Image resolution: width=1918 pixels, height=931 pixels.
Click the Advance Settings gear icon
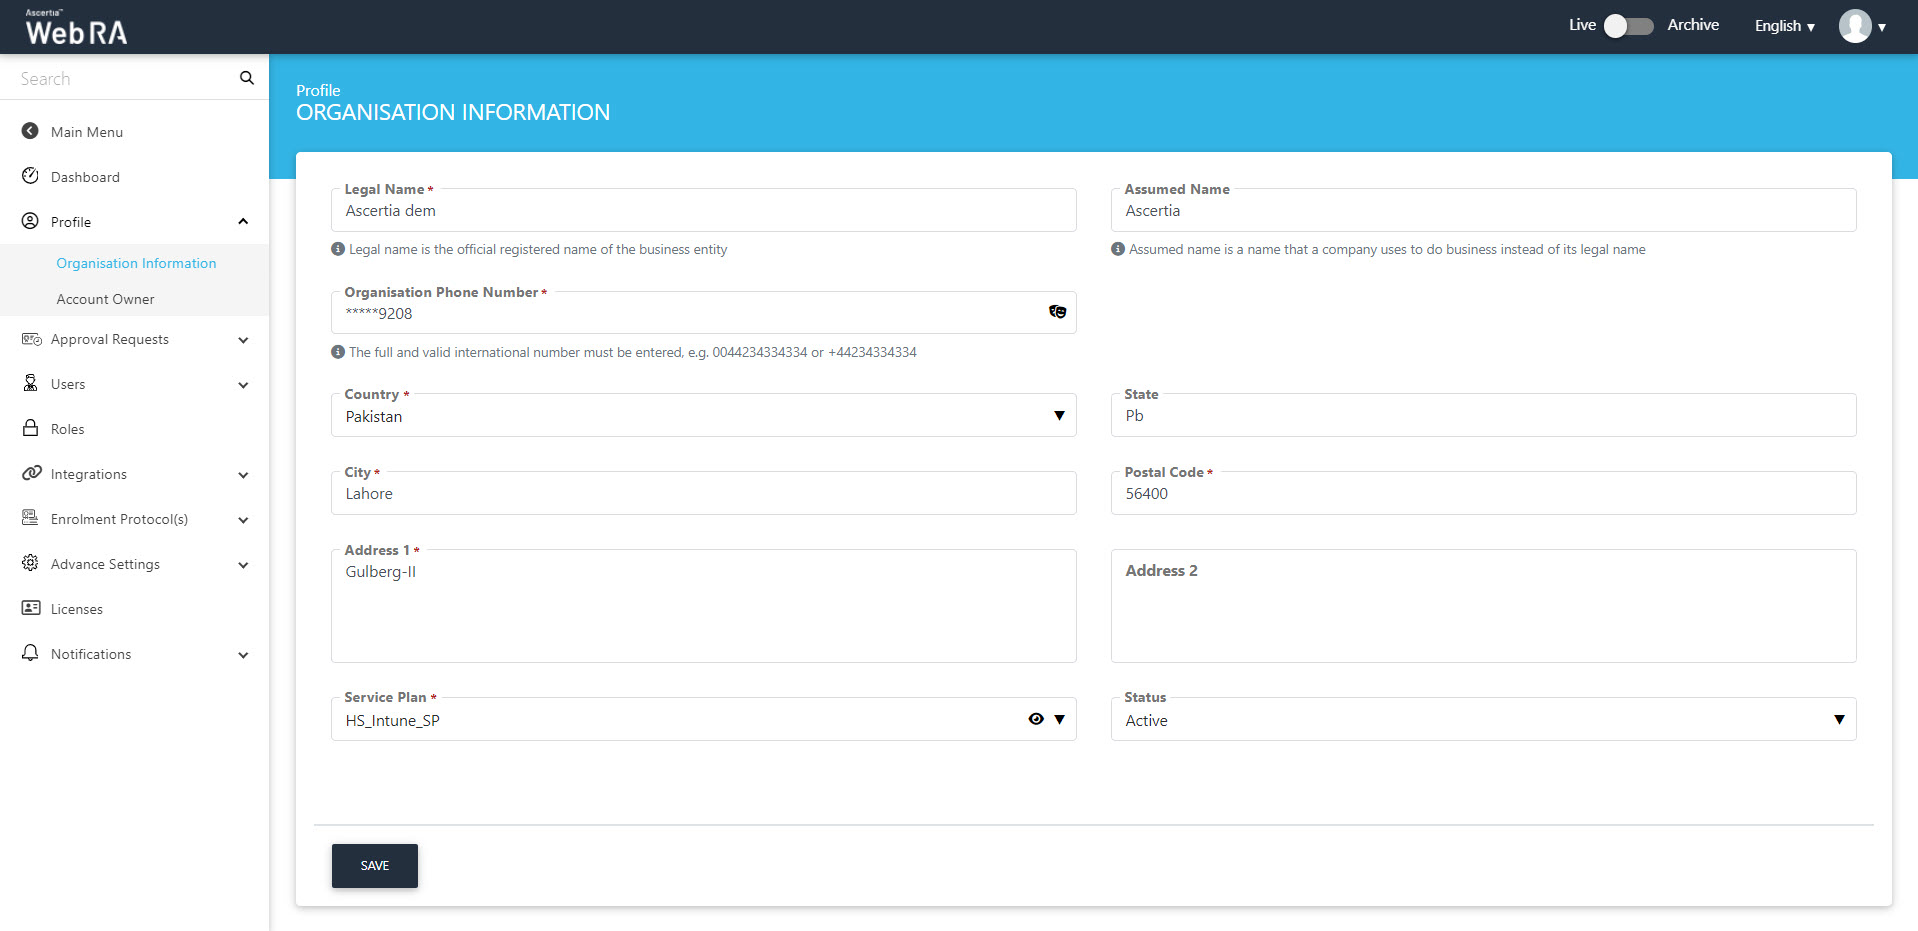coord(30,563)
